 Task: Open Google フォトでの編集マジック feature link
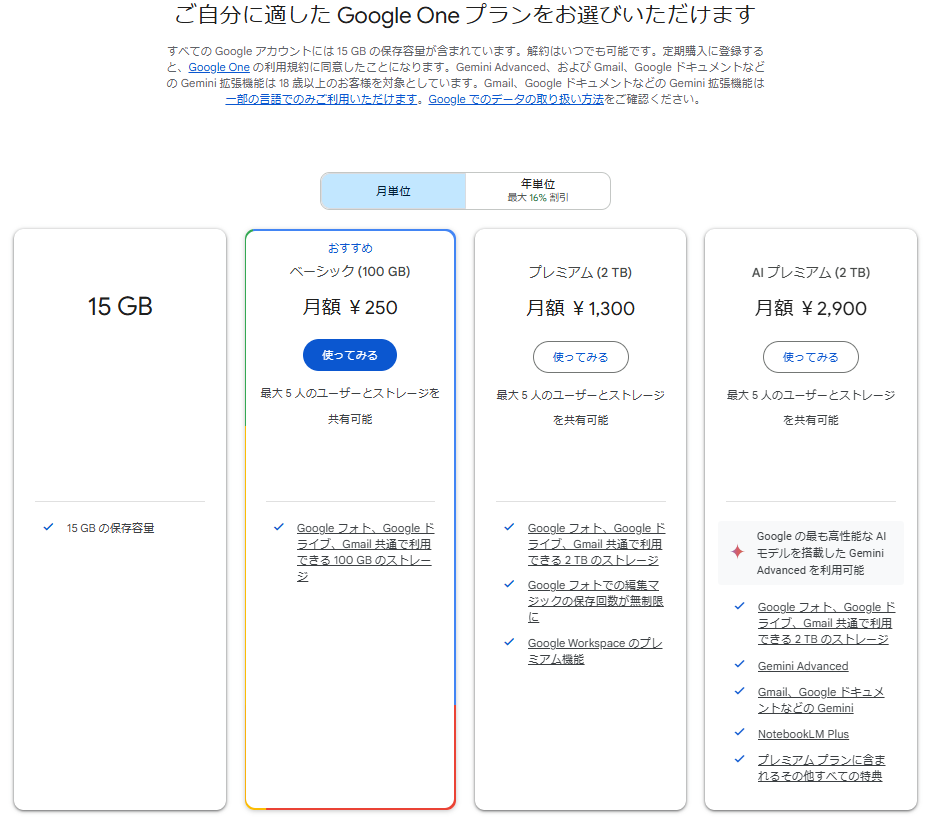pyautogui.click(x=595, y=601)
